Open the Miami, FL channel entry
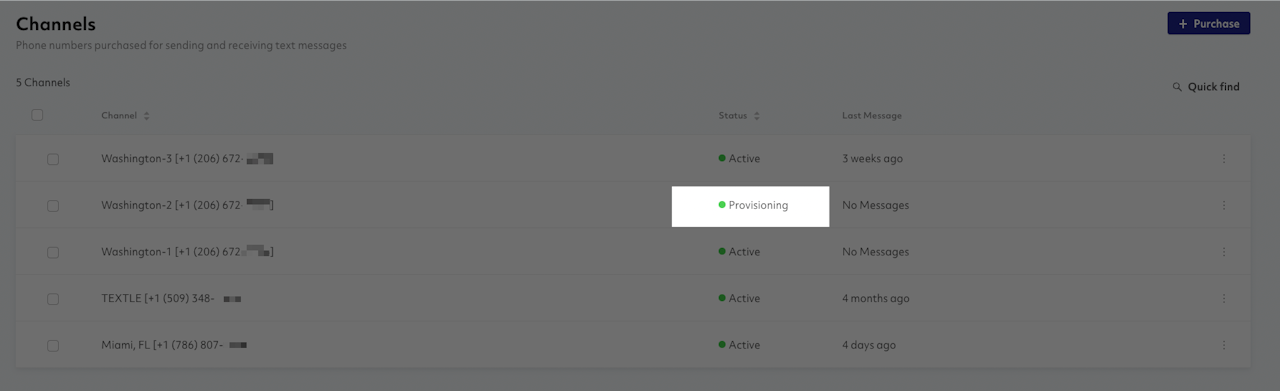This screenshot has height=391, width=1280. 632,345
